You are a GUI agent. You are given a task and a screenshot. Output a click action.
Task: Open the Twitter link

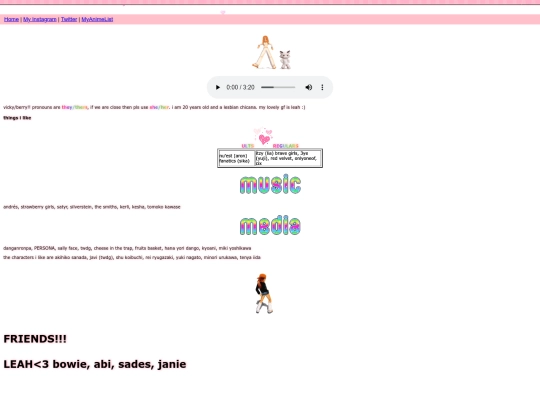pos(69,19)
